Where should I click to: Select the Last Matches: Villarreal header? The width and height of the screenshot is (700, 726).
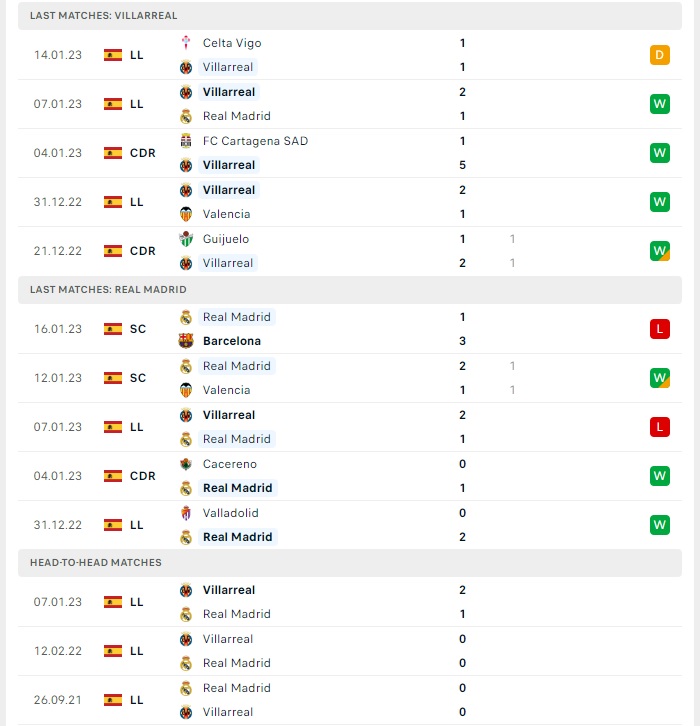(x=350, y=16)
